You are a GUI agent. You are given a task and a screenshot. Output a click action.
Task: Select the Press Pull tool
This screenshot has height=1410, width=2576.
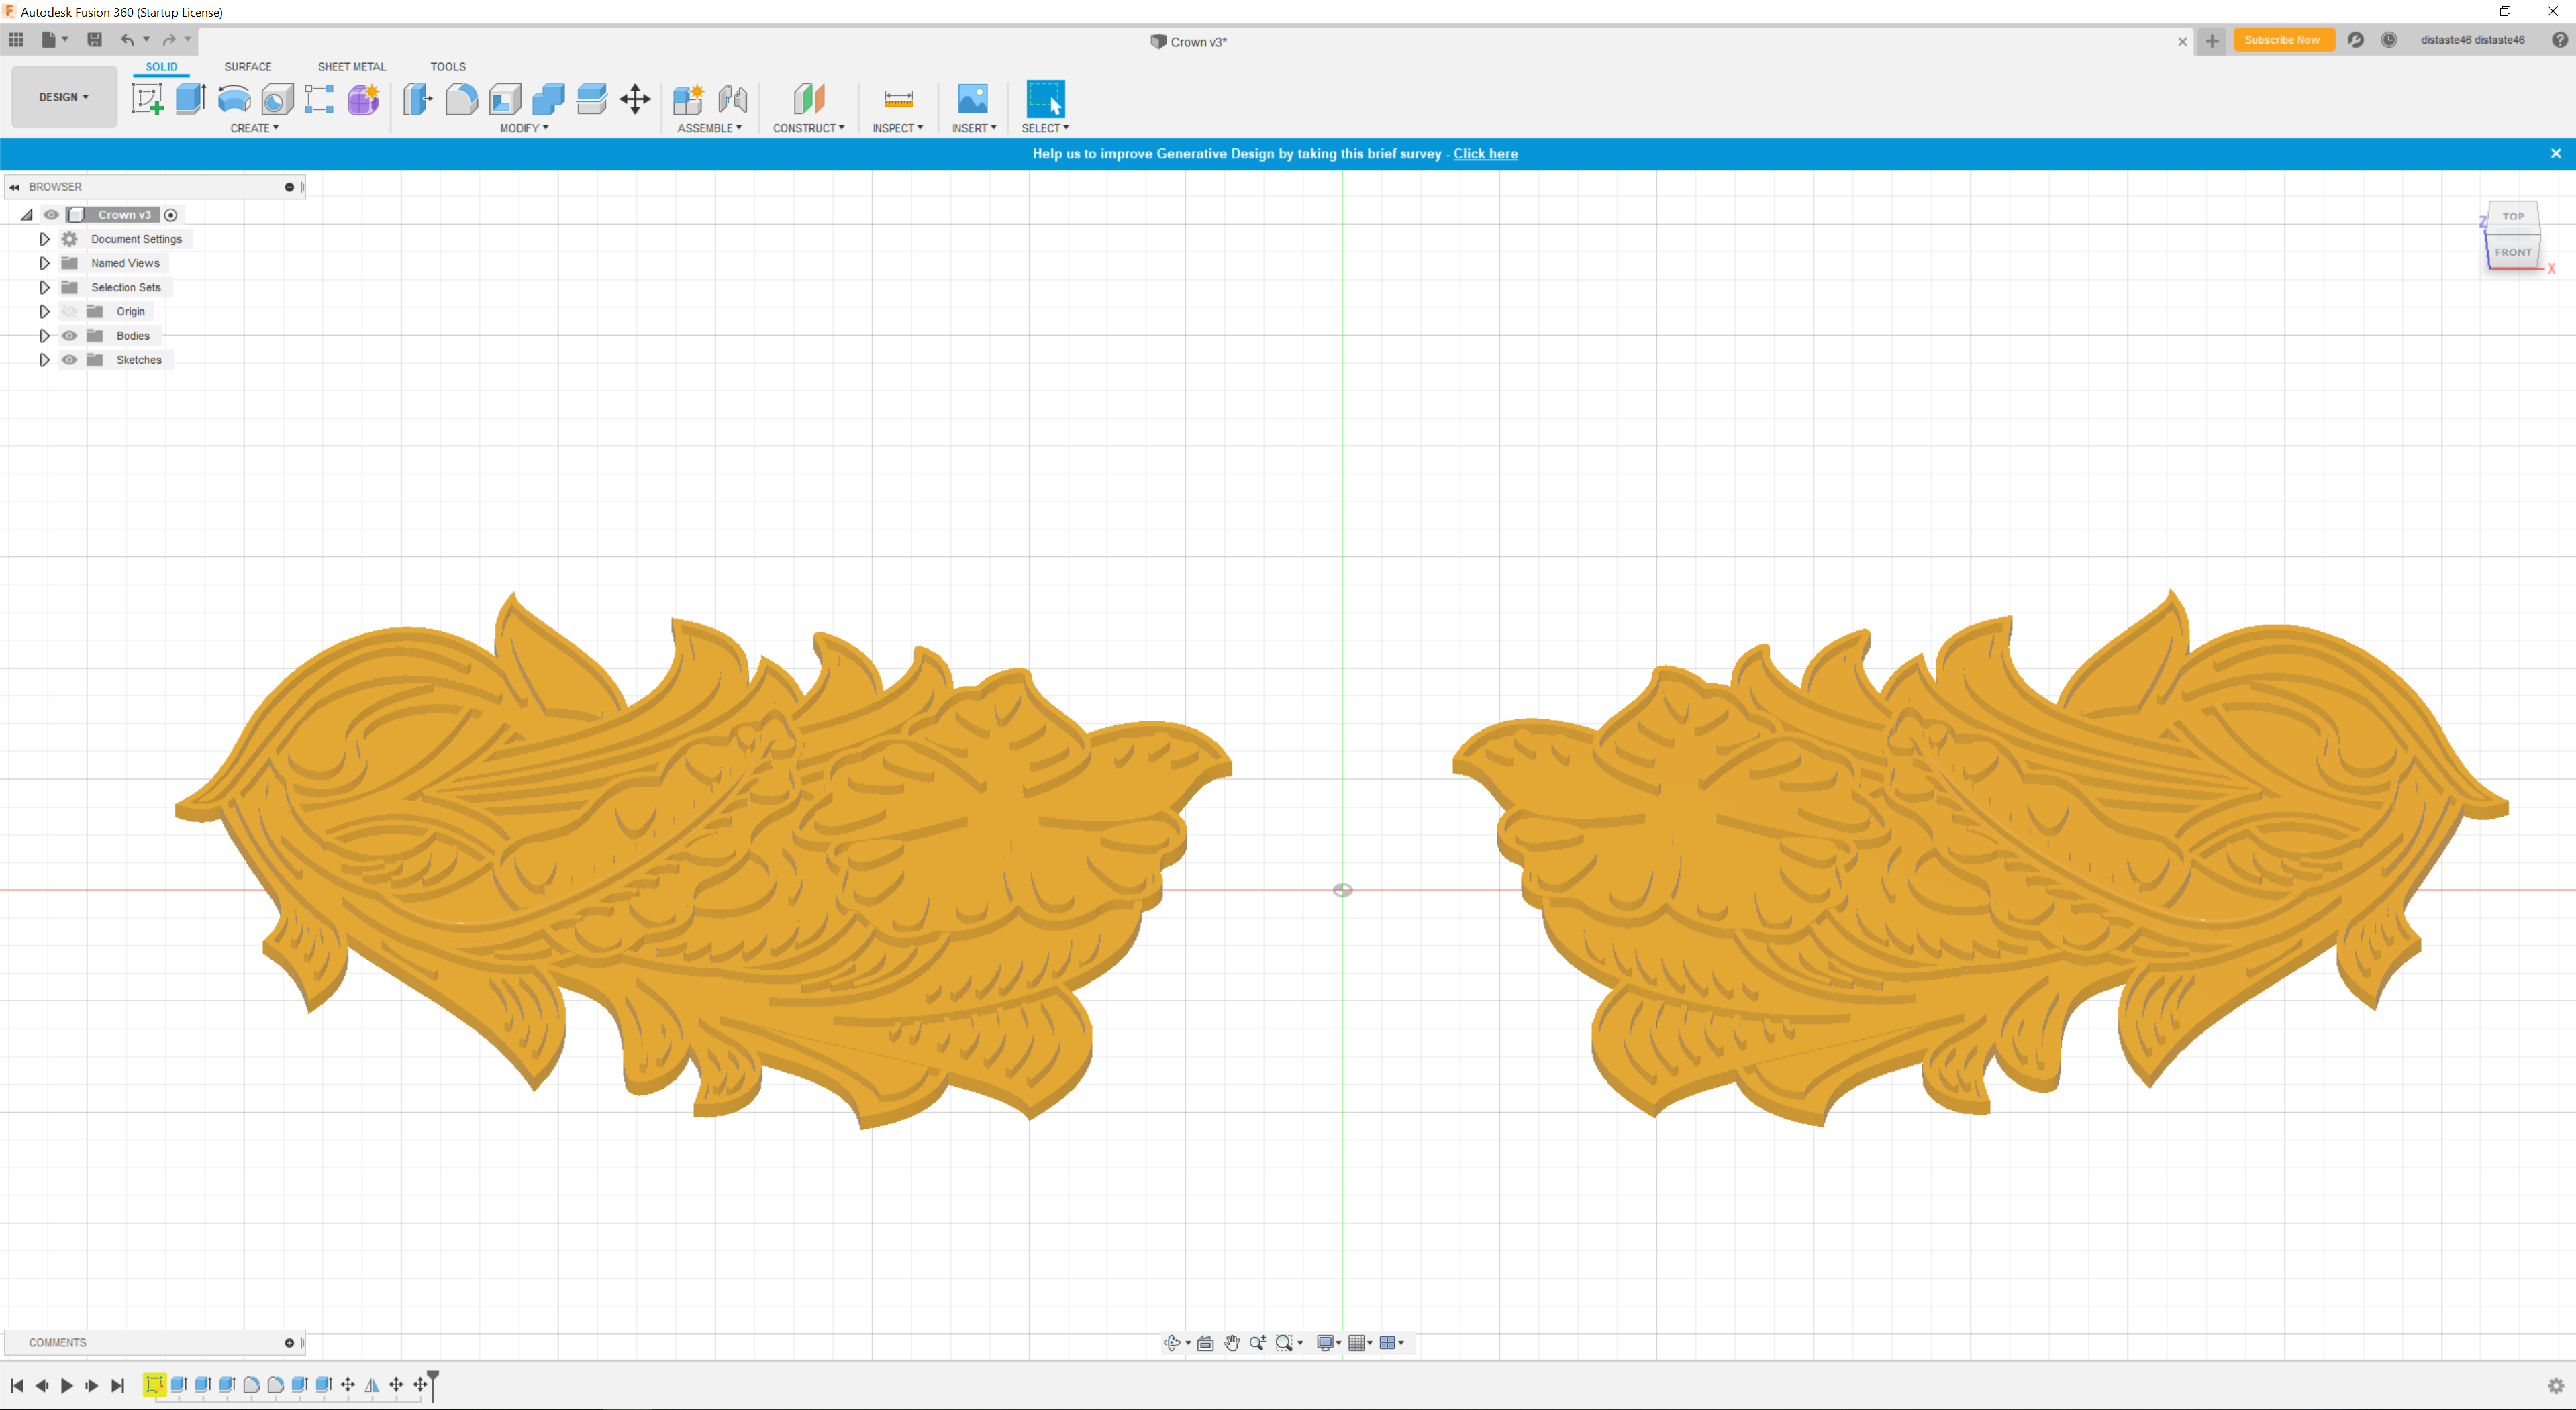tap(417, 98)
